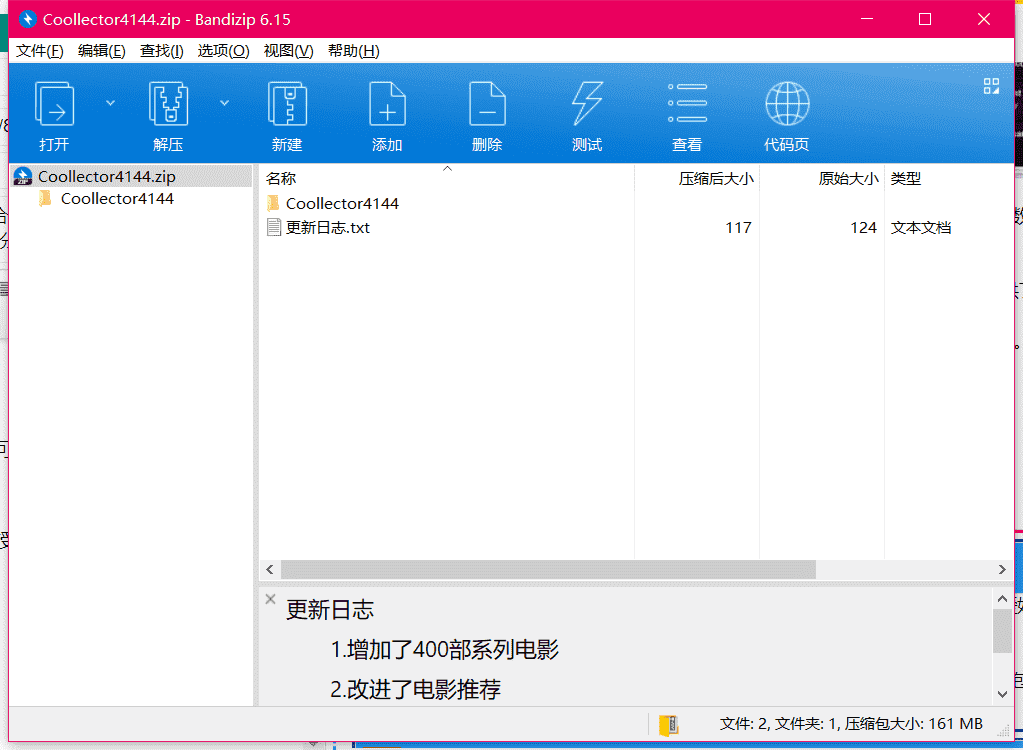This screenshot has height=750, width=1023.
Task: Select Coollector4144 folder in the left tree
Action: click(x=117, y=198)
